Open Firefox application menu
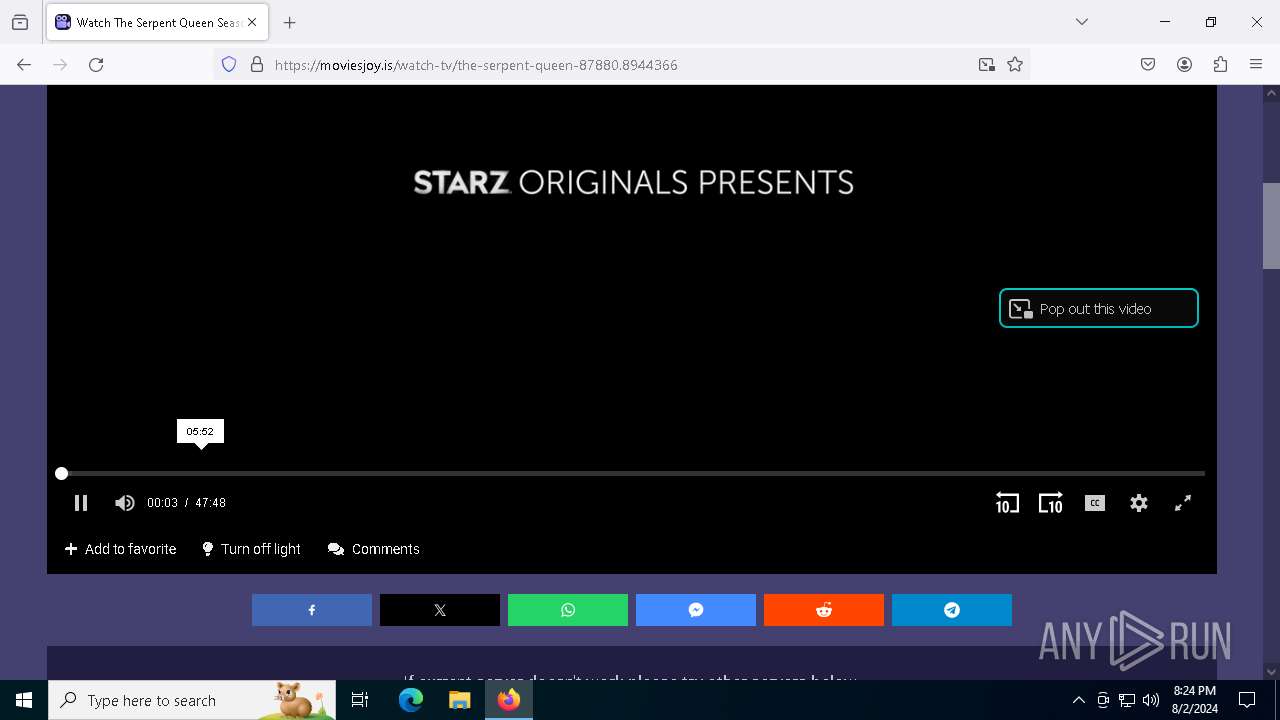 click(1256, 64)
